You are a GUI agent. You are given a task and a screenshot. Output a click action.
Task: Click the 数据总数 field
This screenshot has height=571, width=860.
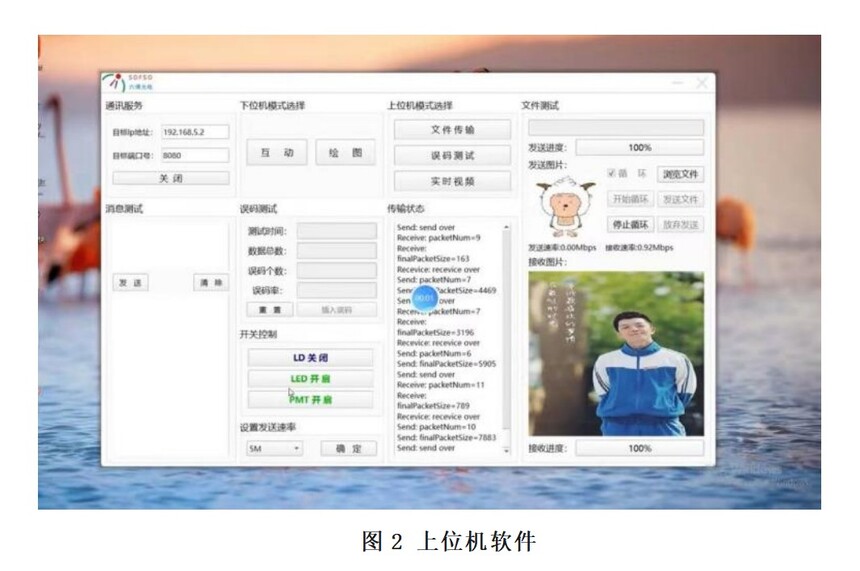(337, 251)
